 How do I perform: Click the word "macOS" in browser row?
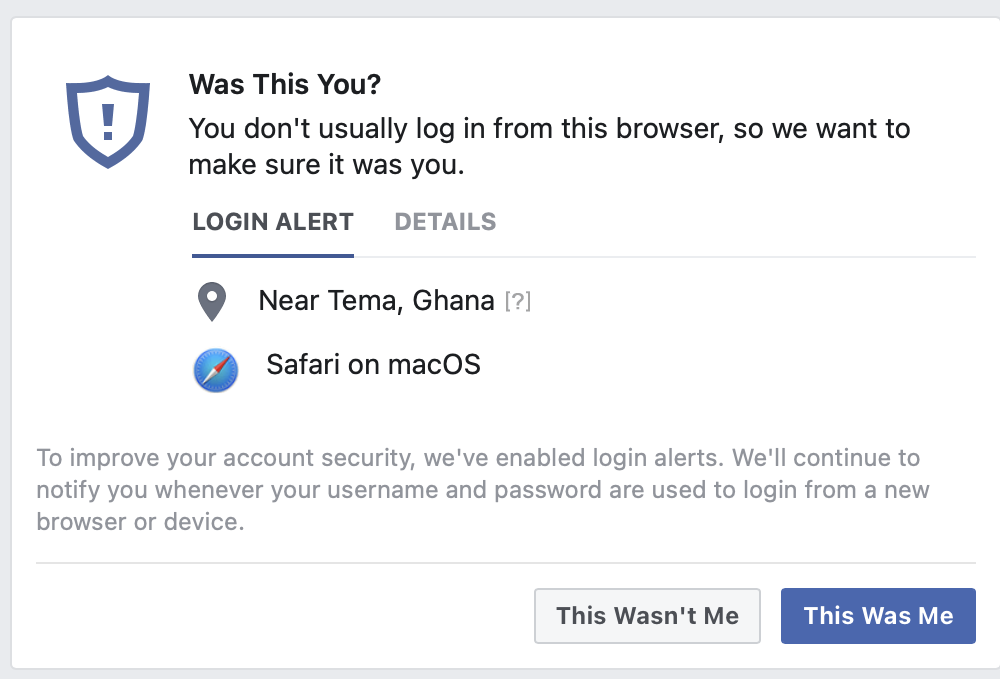435,364
